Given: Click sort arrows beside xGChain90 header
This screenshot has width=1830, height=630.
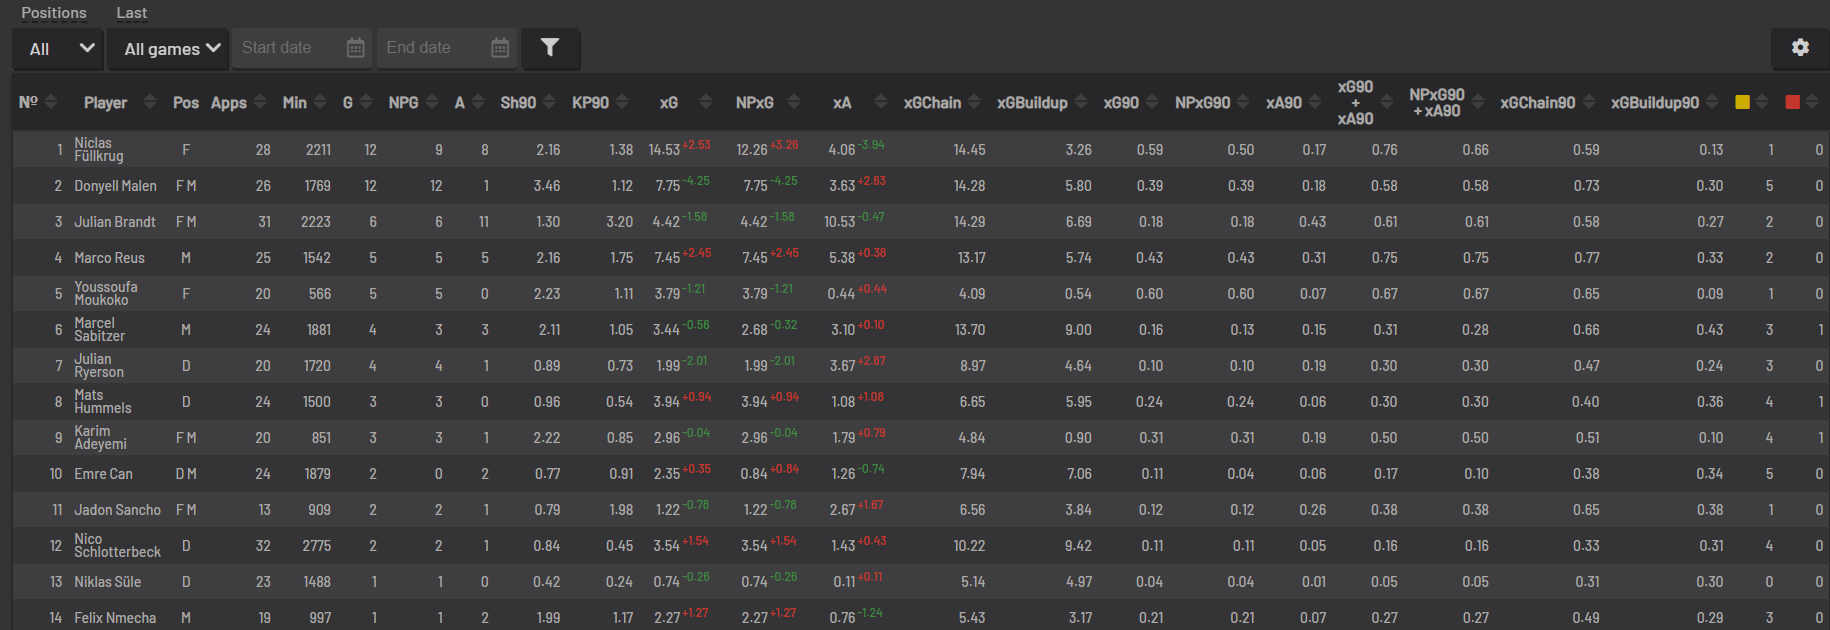Looking at the screenshot, I should (x=1590, y=102).
